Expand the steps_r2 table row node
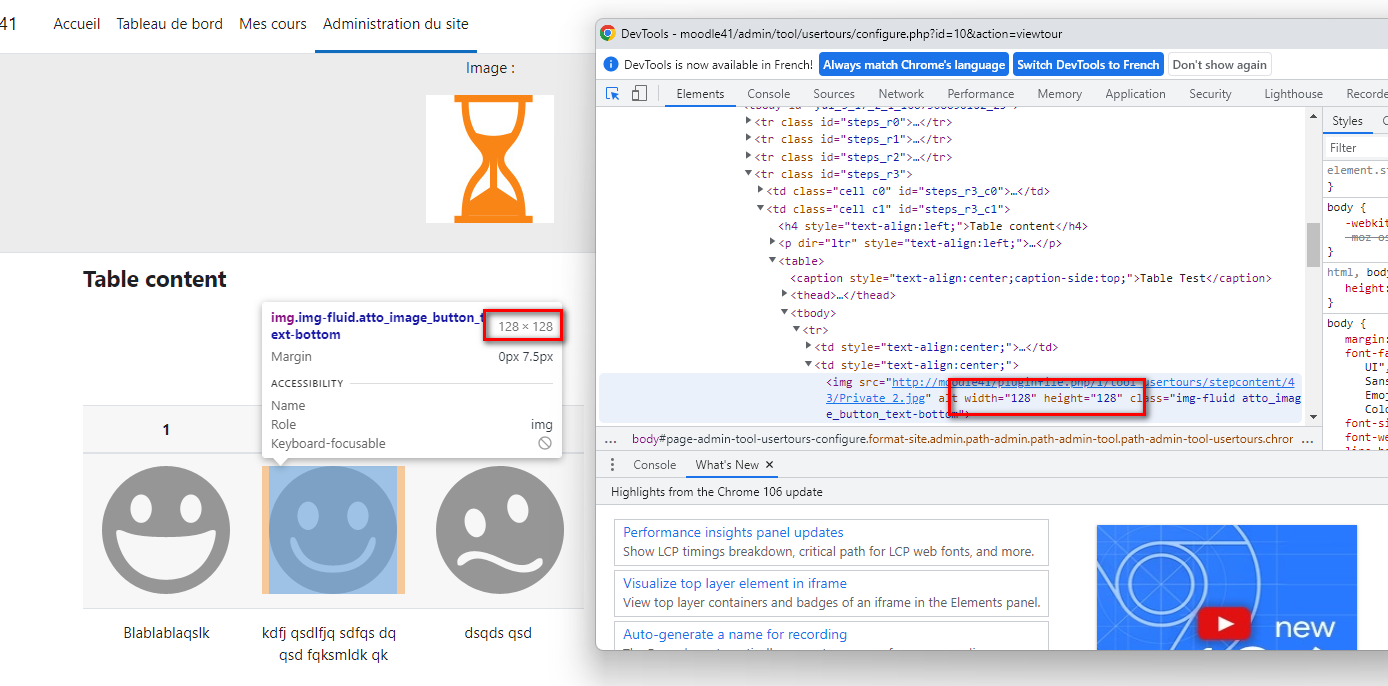 pos(749,157)
